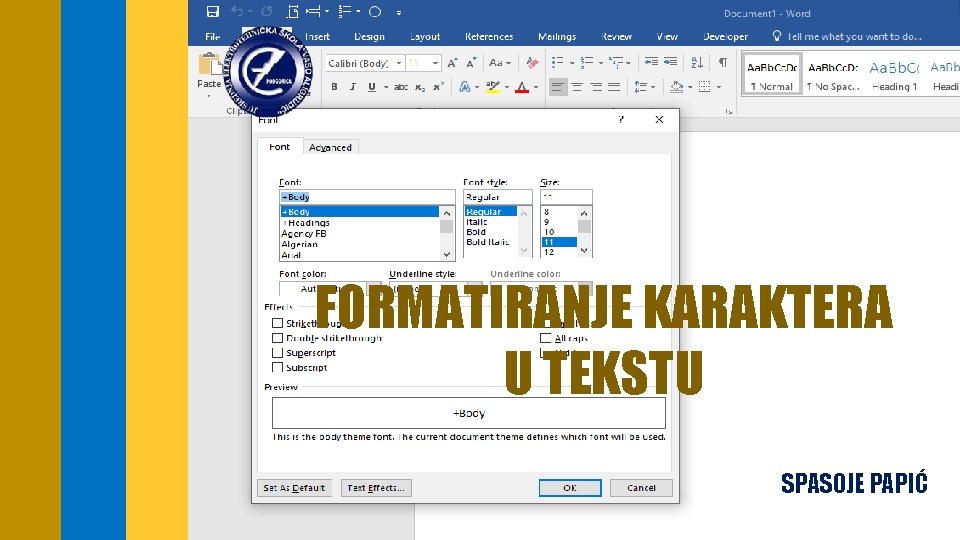Tick the Superscript checkbox in Font dialog
This screenshot has width=960, height=540.
277,353
